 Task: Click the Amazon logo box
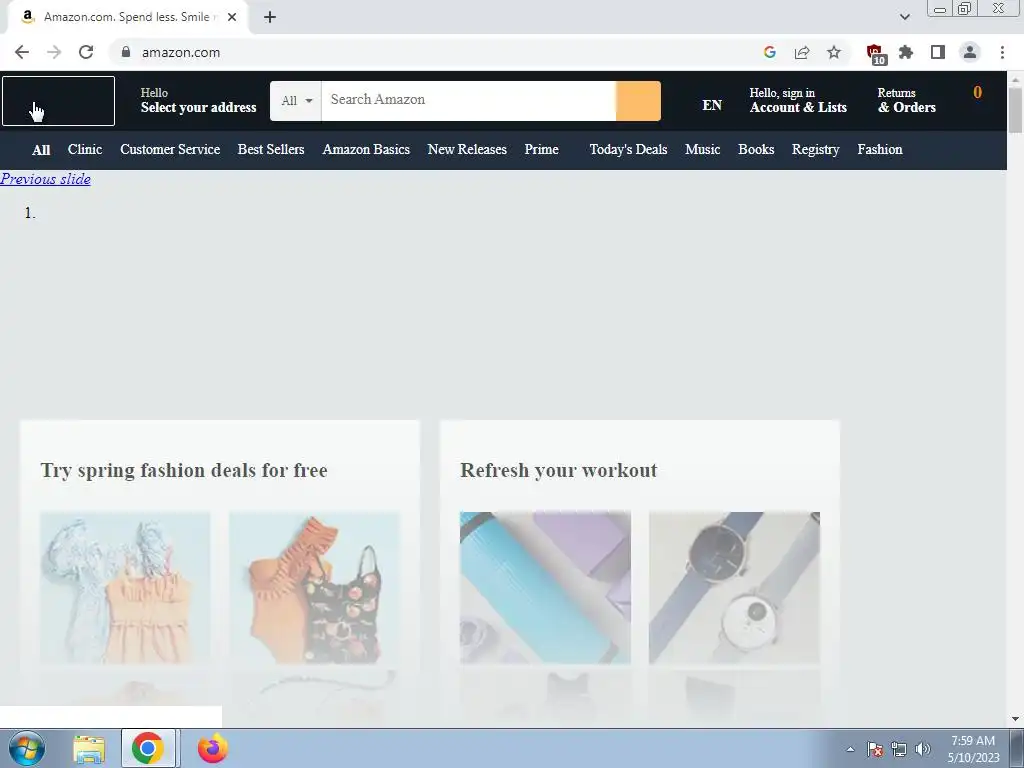pos(58,101)
